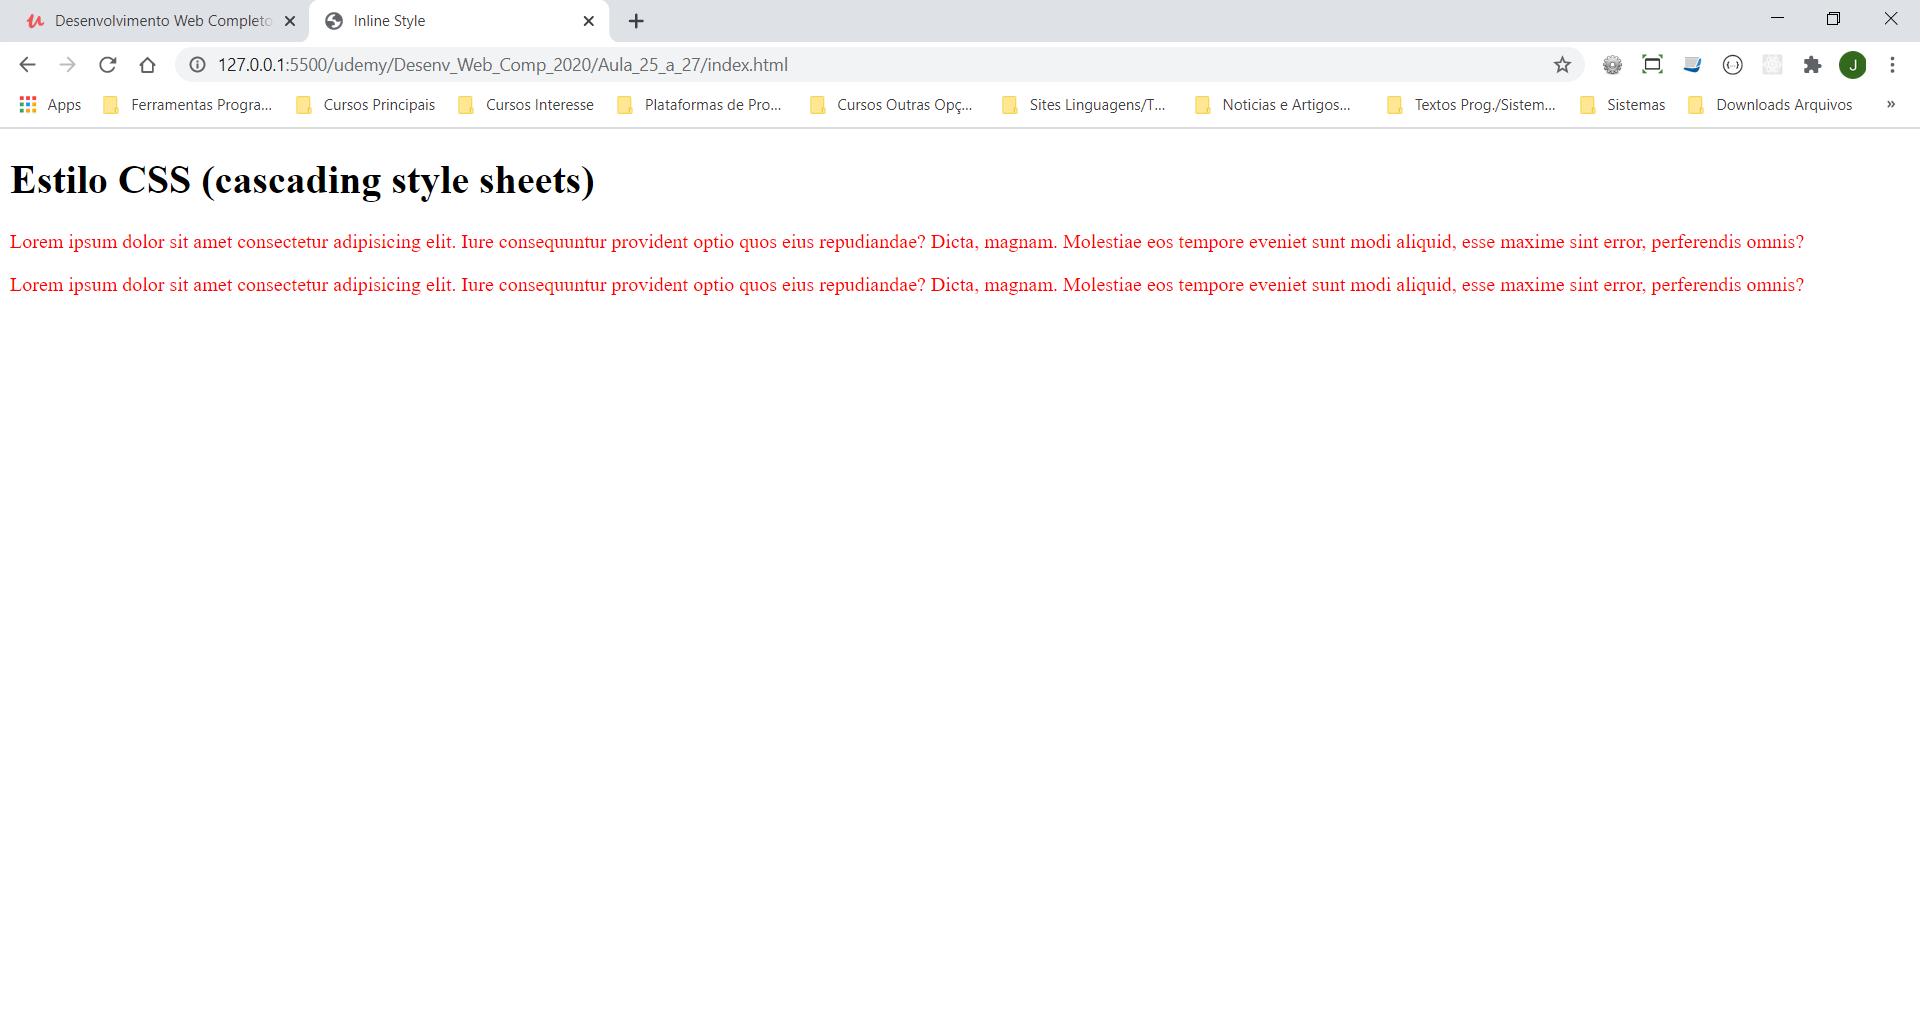Click the blue cup-shaped extension icon
This screenshot has height=1030, width=1920.
point(1692,65)
